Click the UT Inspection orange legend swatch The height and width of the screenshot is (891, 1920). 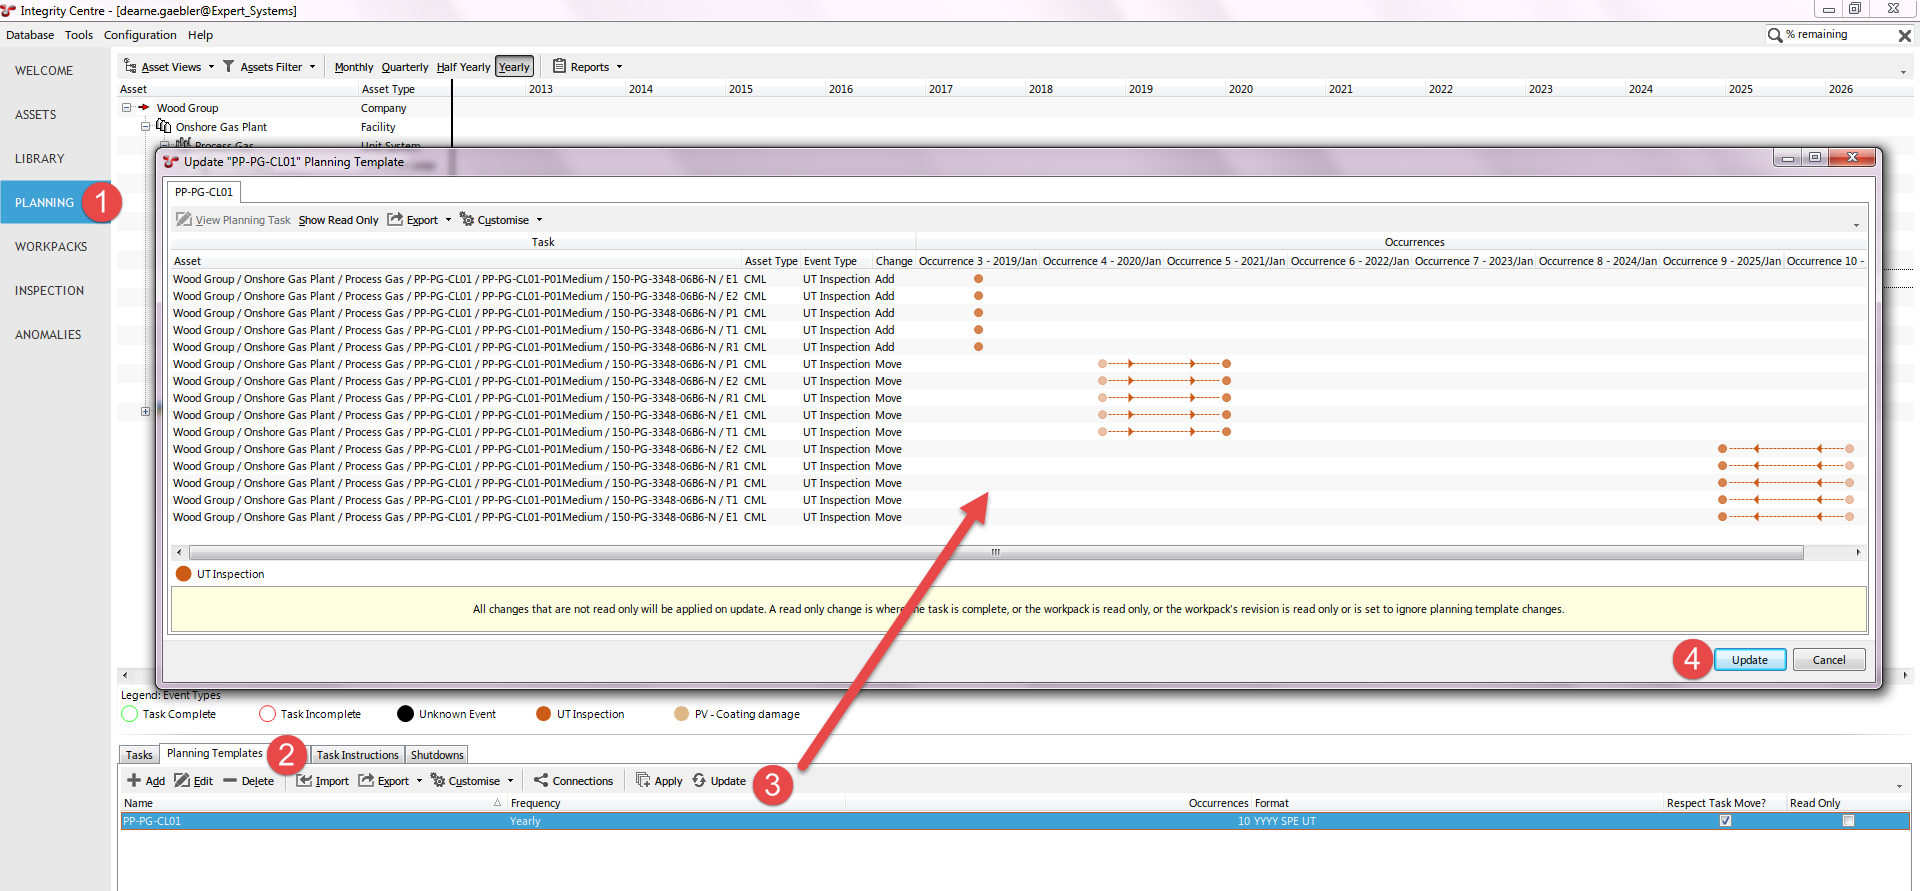click(x=543, y=714)
